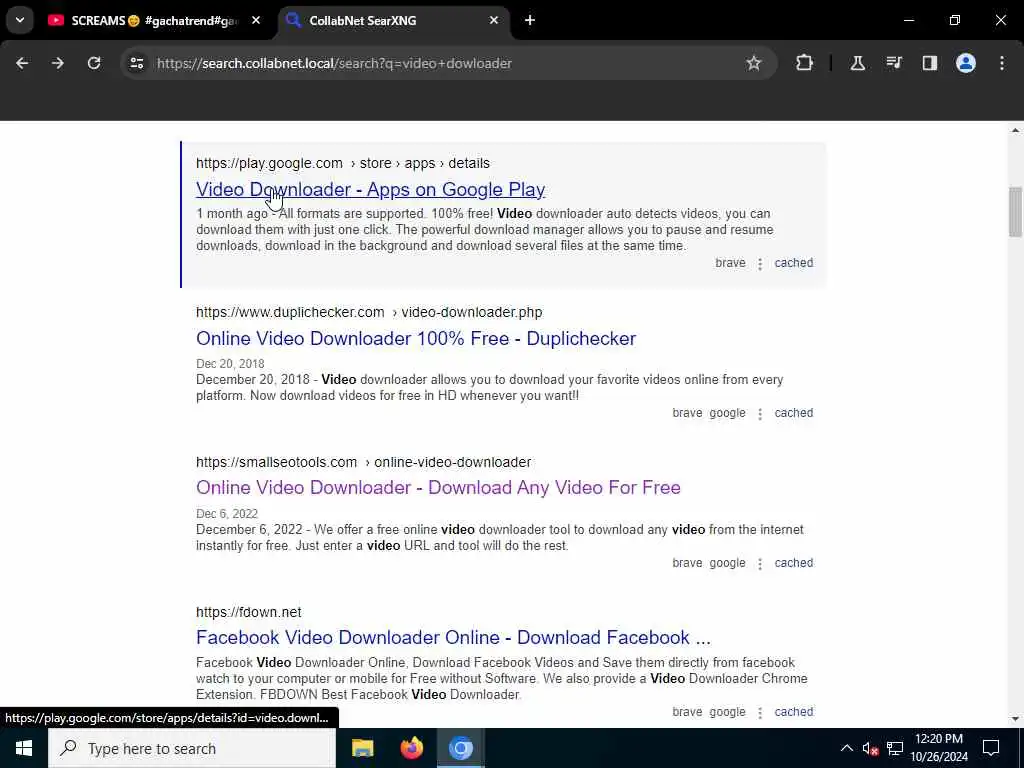Click the smallseotools.com result URL text
The image size is (1024, 768).
coord(364,462)
